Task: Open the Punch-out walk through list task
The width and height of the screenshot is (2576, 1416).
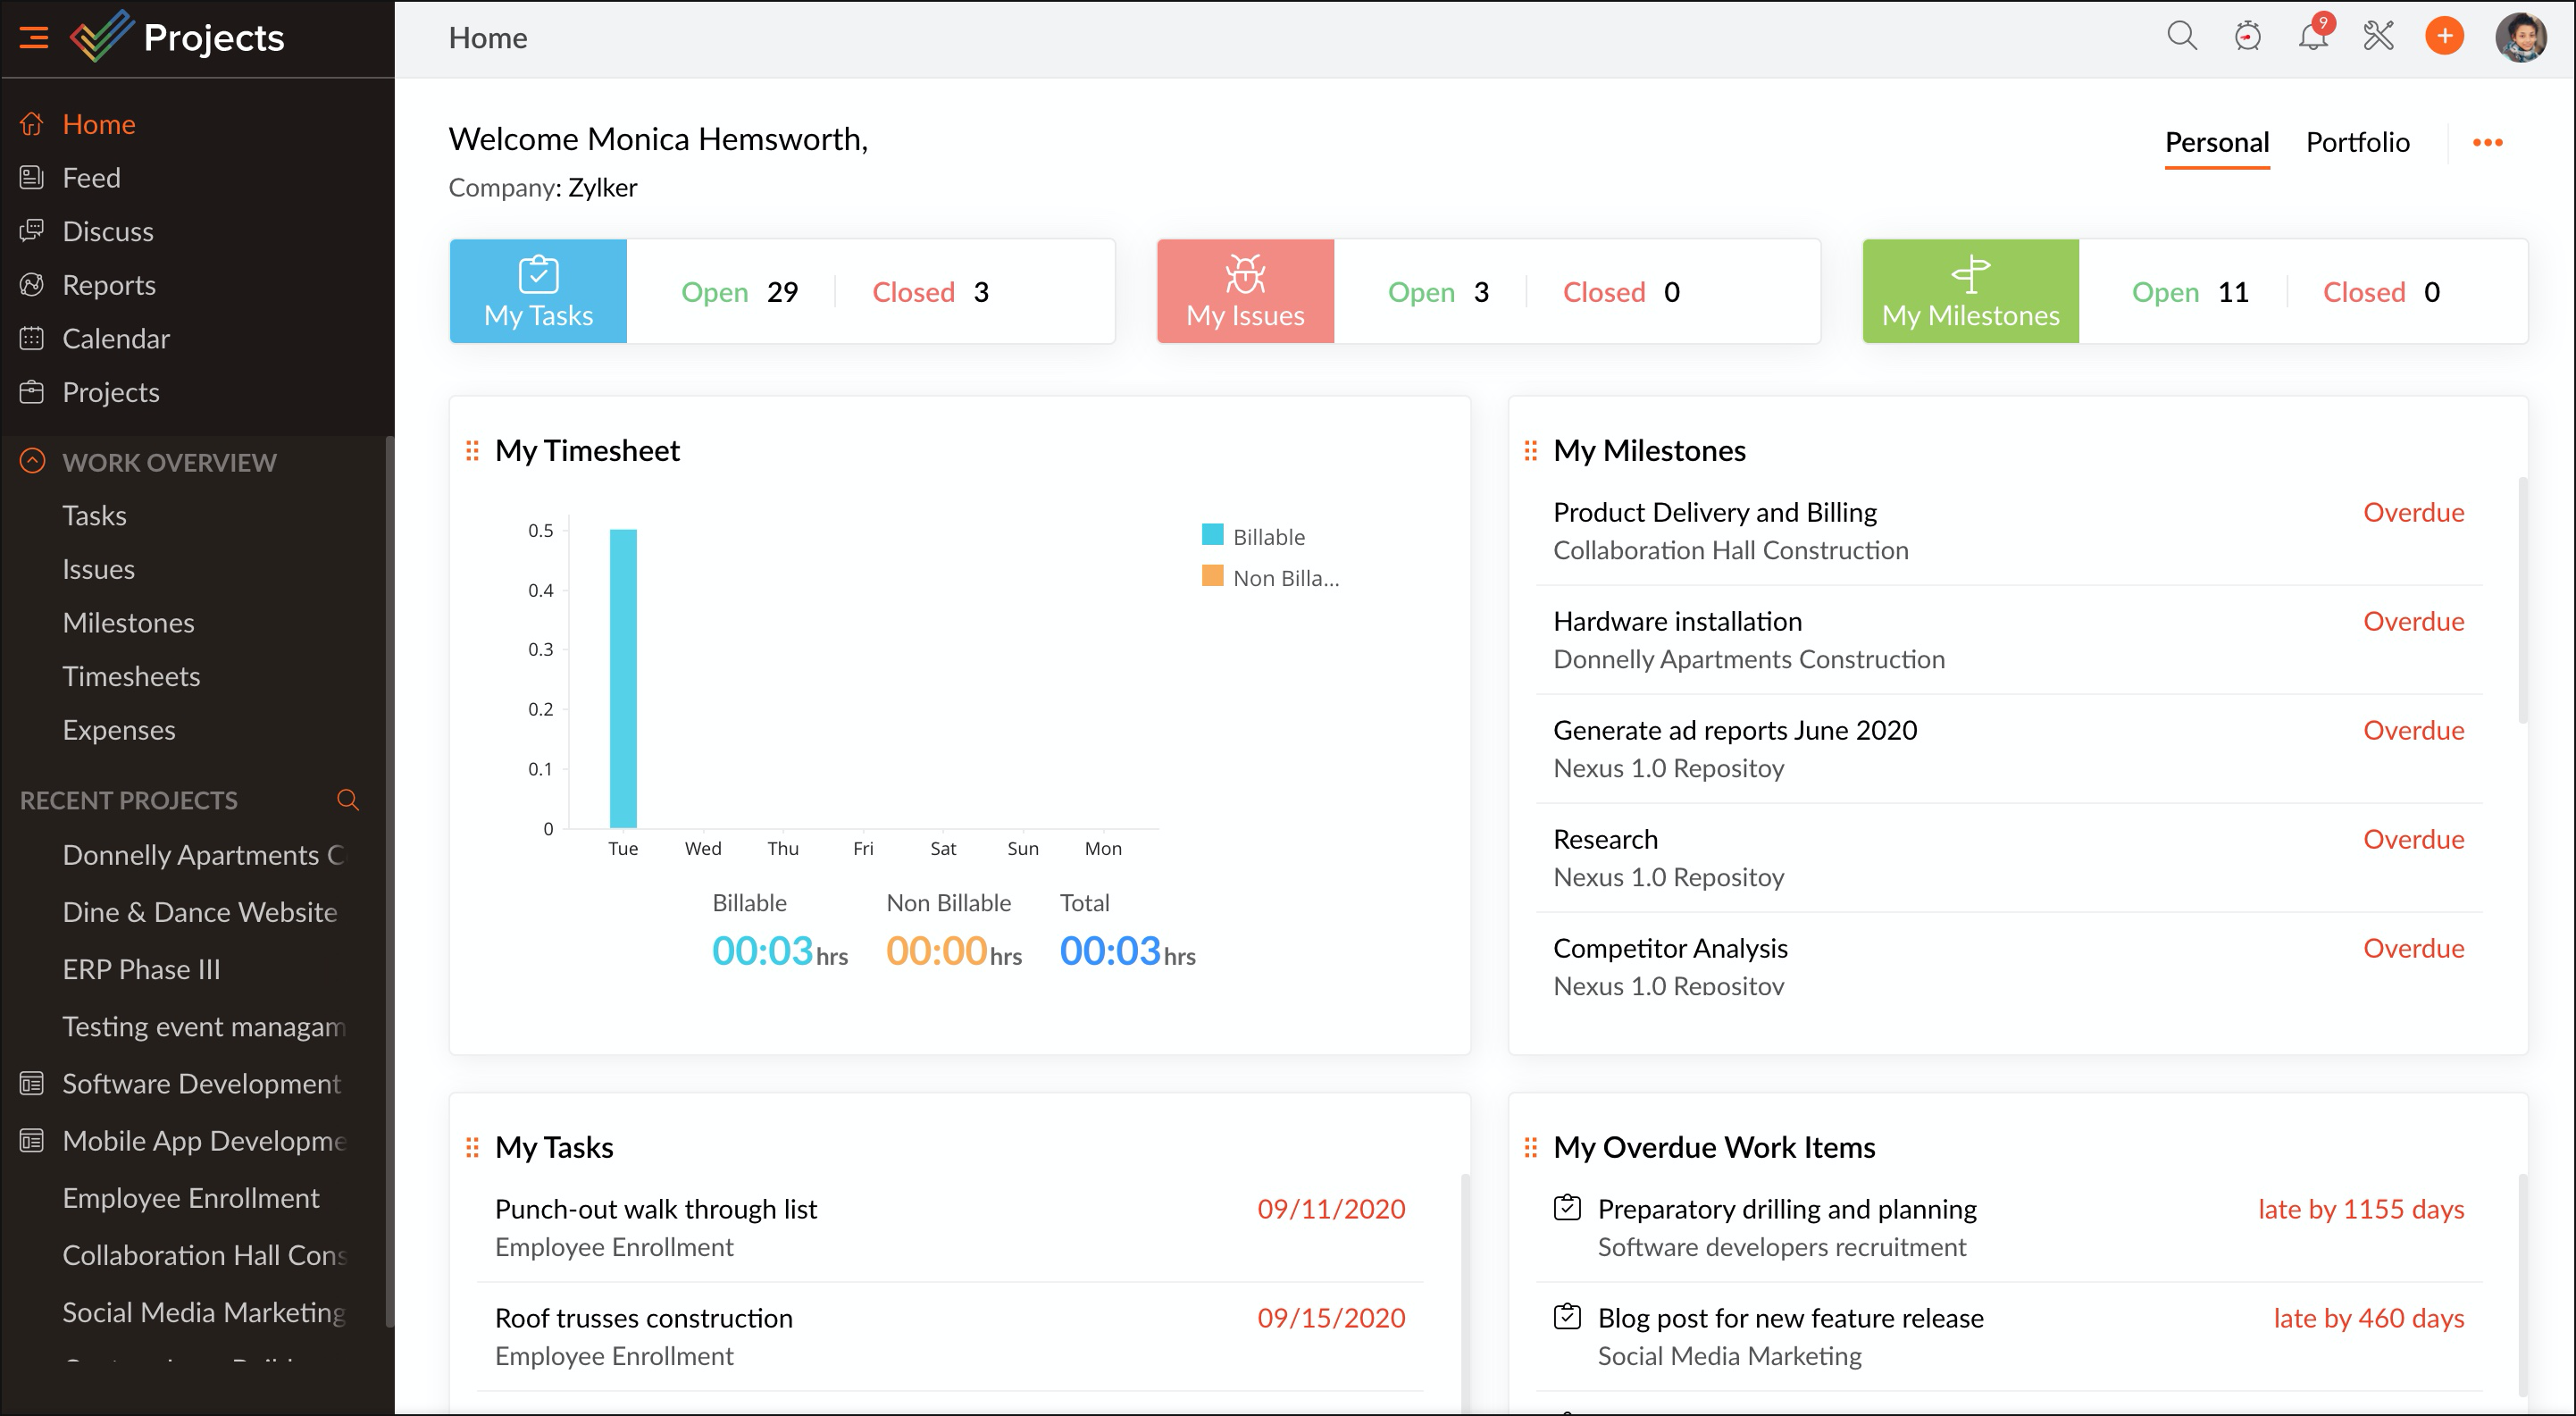Action: 656,1209
